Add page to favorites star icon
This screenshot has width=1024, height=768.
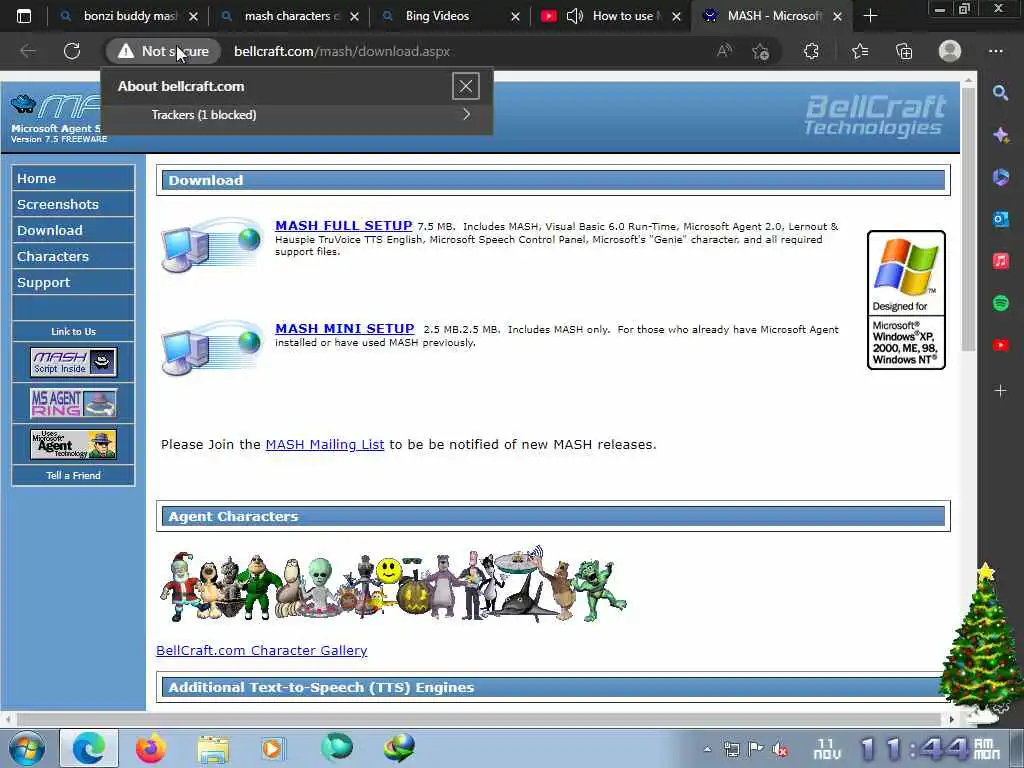pyautogui.click(x=760, y=51)
